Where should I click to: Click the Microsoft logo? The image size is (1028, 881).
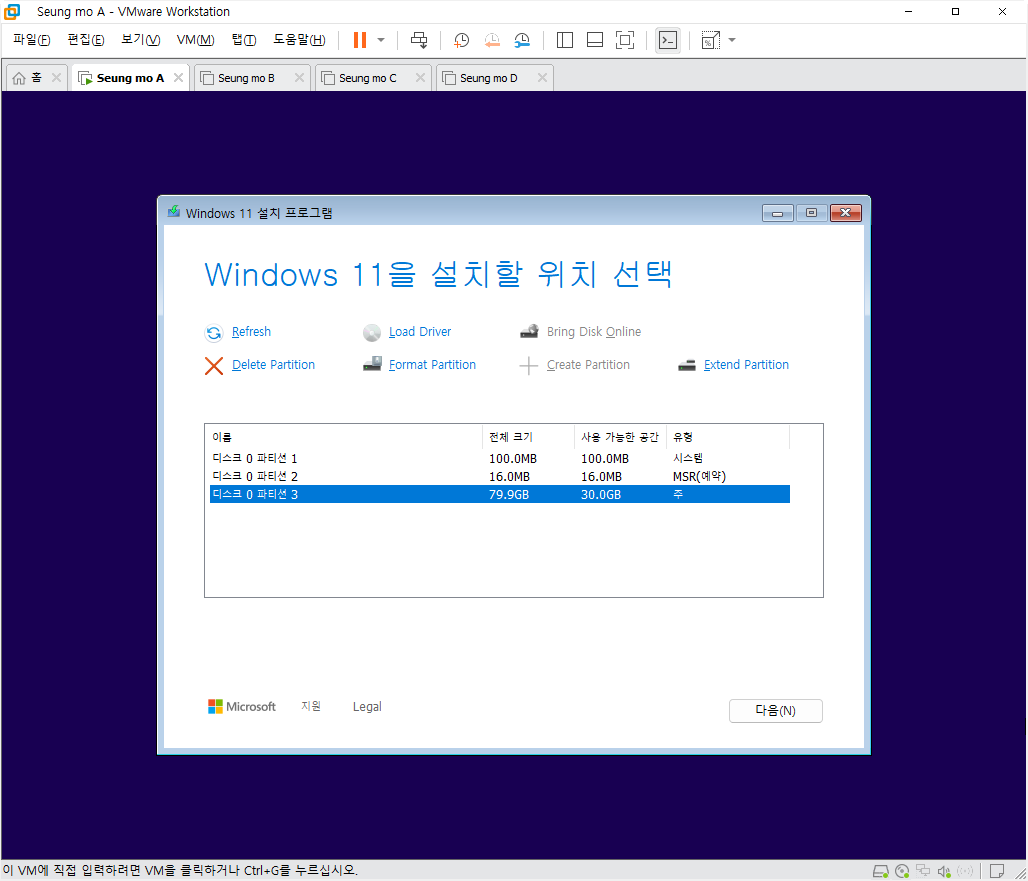click(241, 707)
